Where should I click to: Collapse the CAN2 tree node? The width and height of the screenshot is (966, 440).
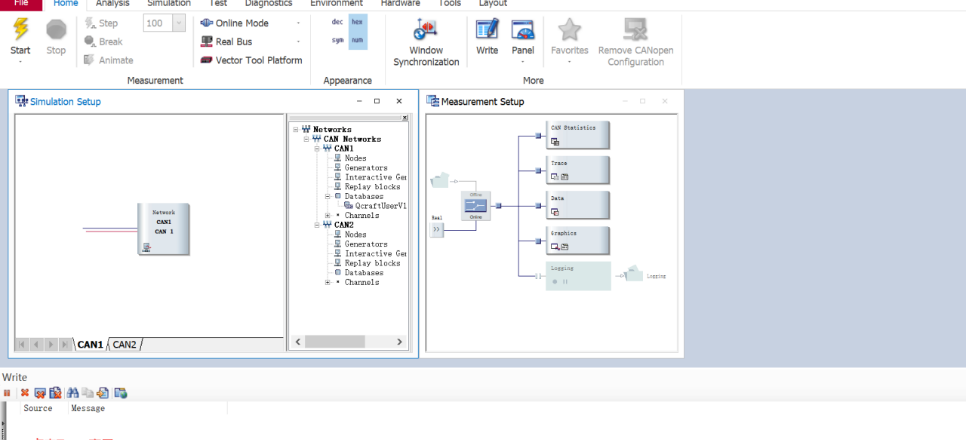pos(317,225)
